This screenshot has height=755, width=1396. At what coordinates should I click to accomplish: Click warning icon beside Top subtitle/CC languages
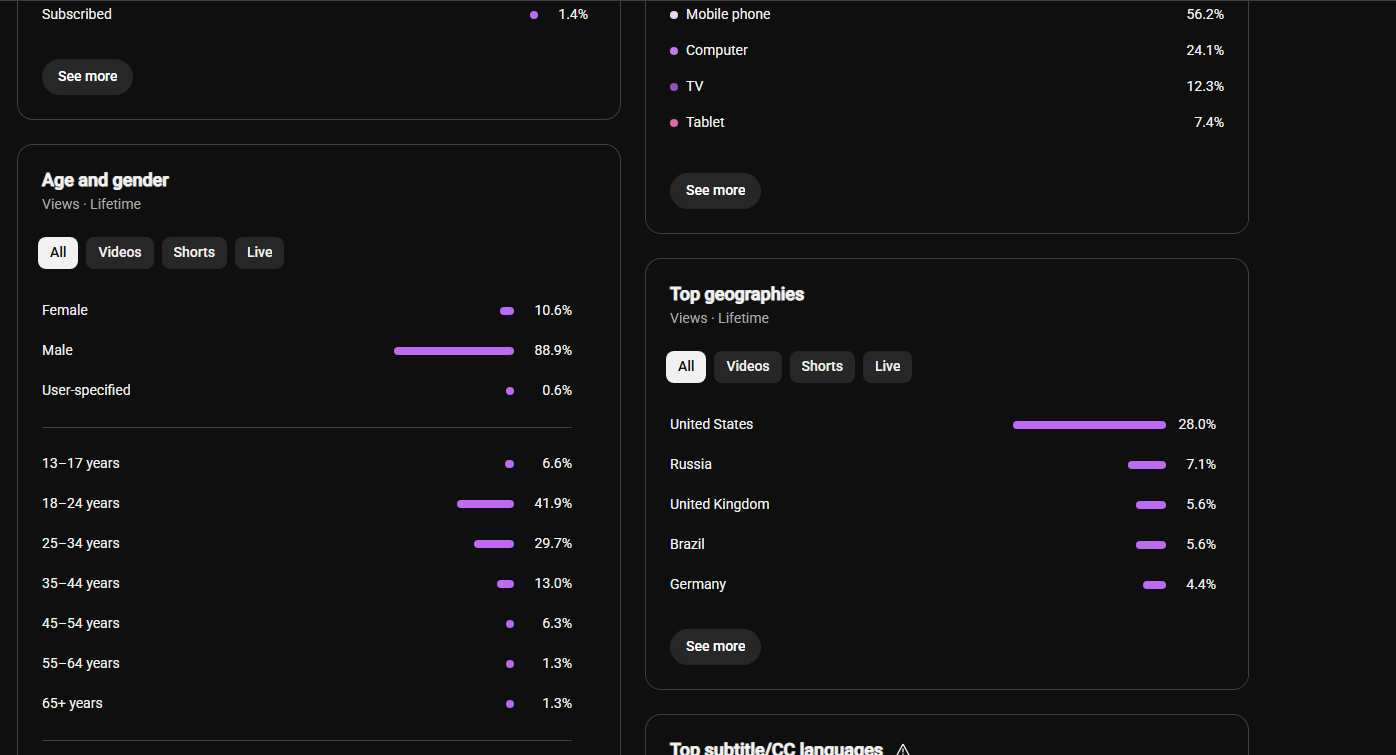click(x=903, y=749)
